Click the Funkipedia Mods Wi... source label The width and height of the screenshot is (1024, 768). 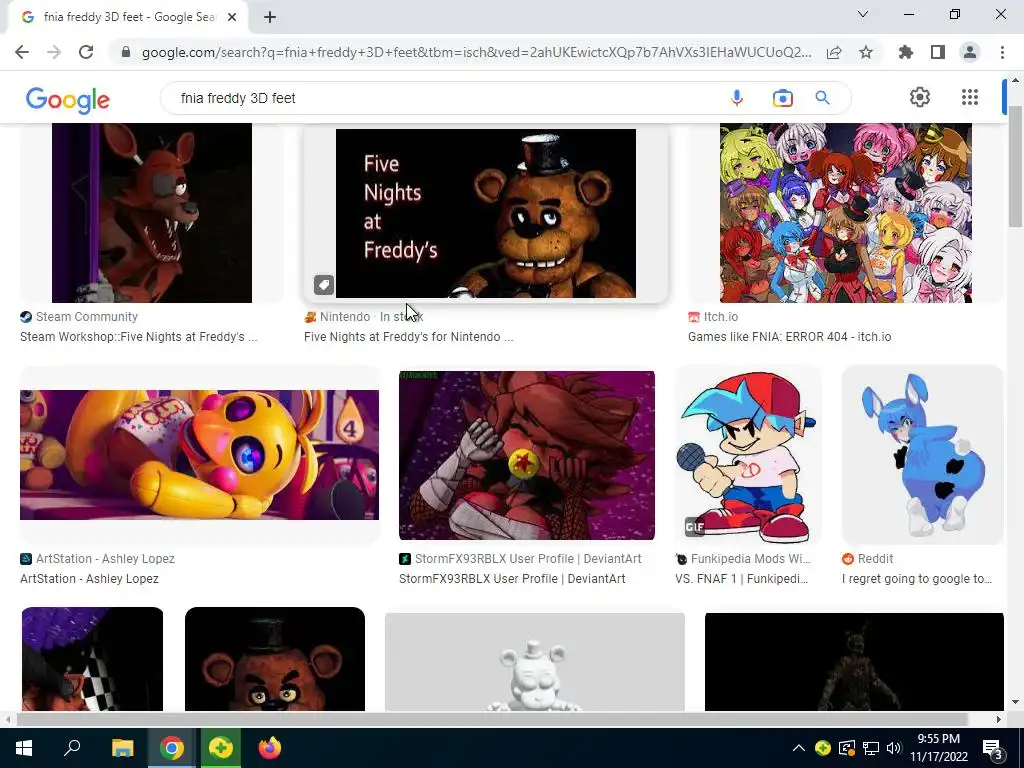pos(750,559)
